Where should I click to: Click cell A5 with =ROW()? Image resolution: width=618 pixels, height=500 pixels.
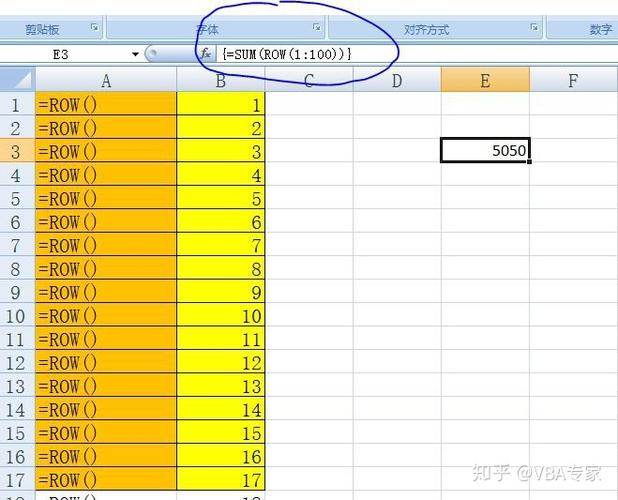106,198
